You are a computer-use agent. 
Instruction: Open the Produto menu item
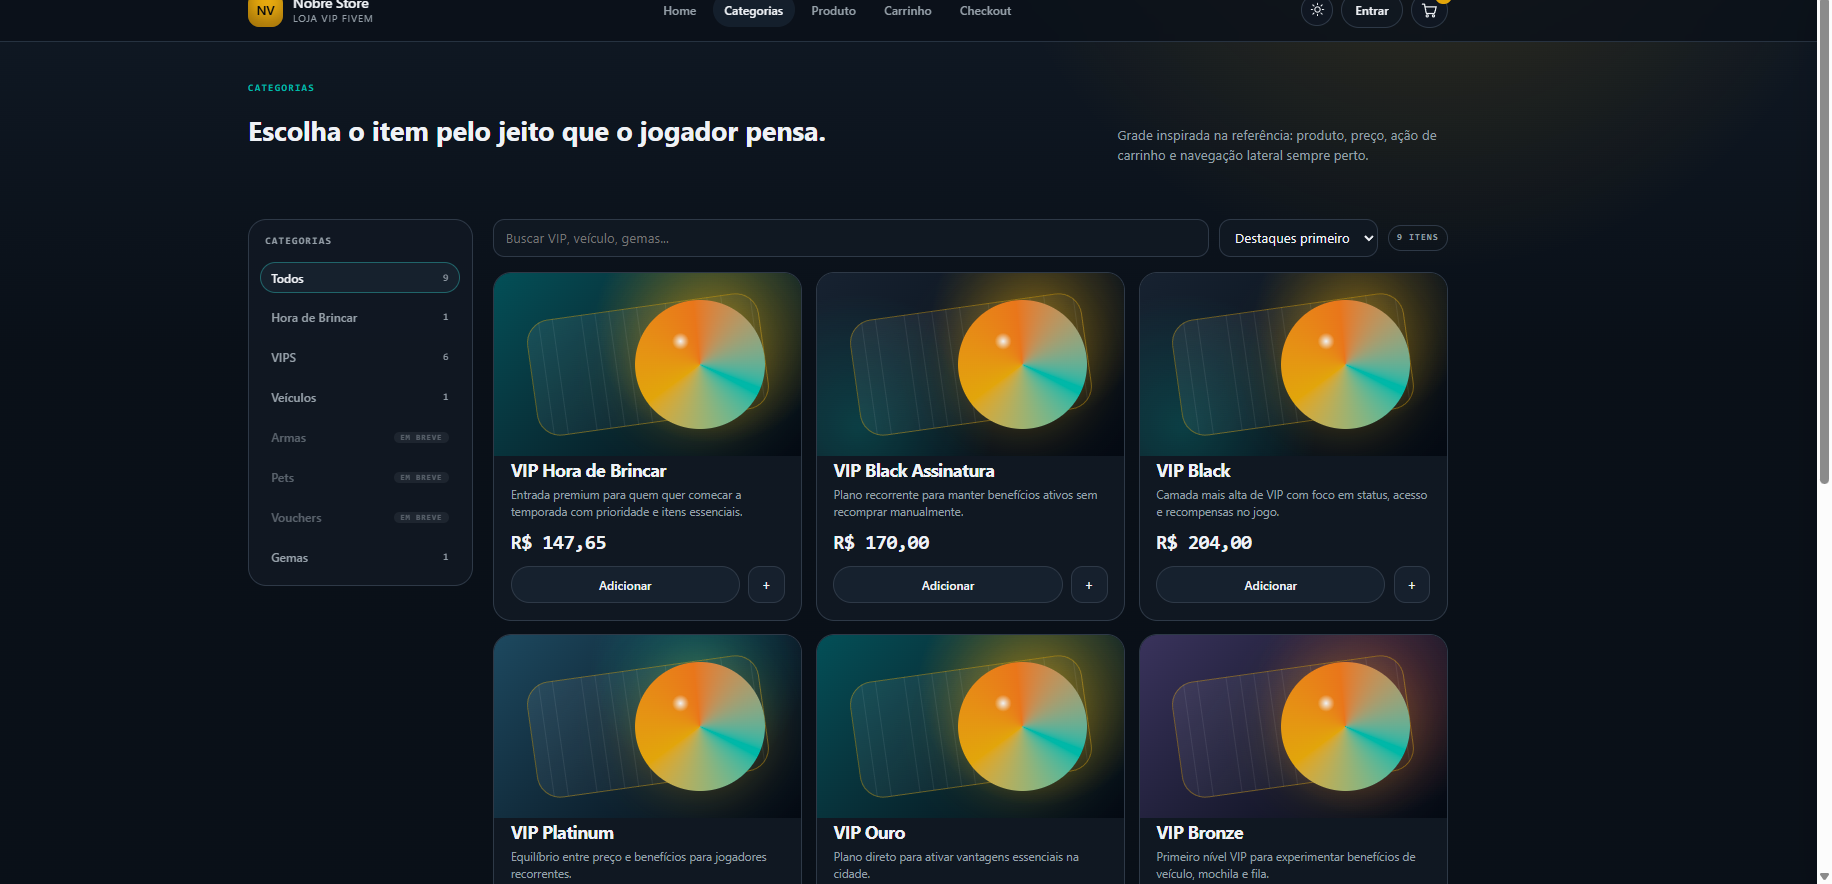point(834,11)
